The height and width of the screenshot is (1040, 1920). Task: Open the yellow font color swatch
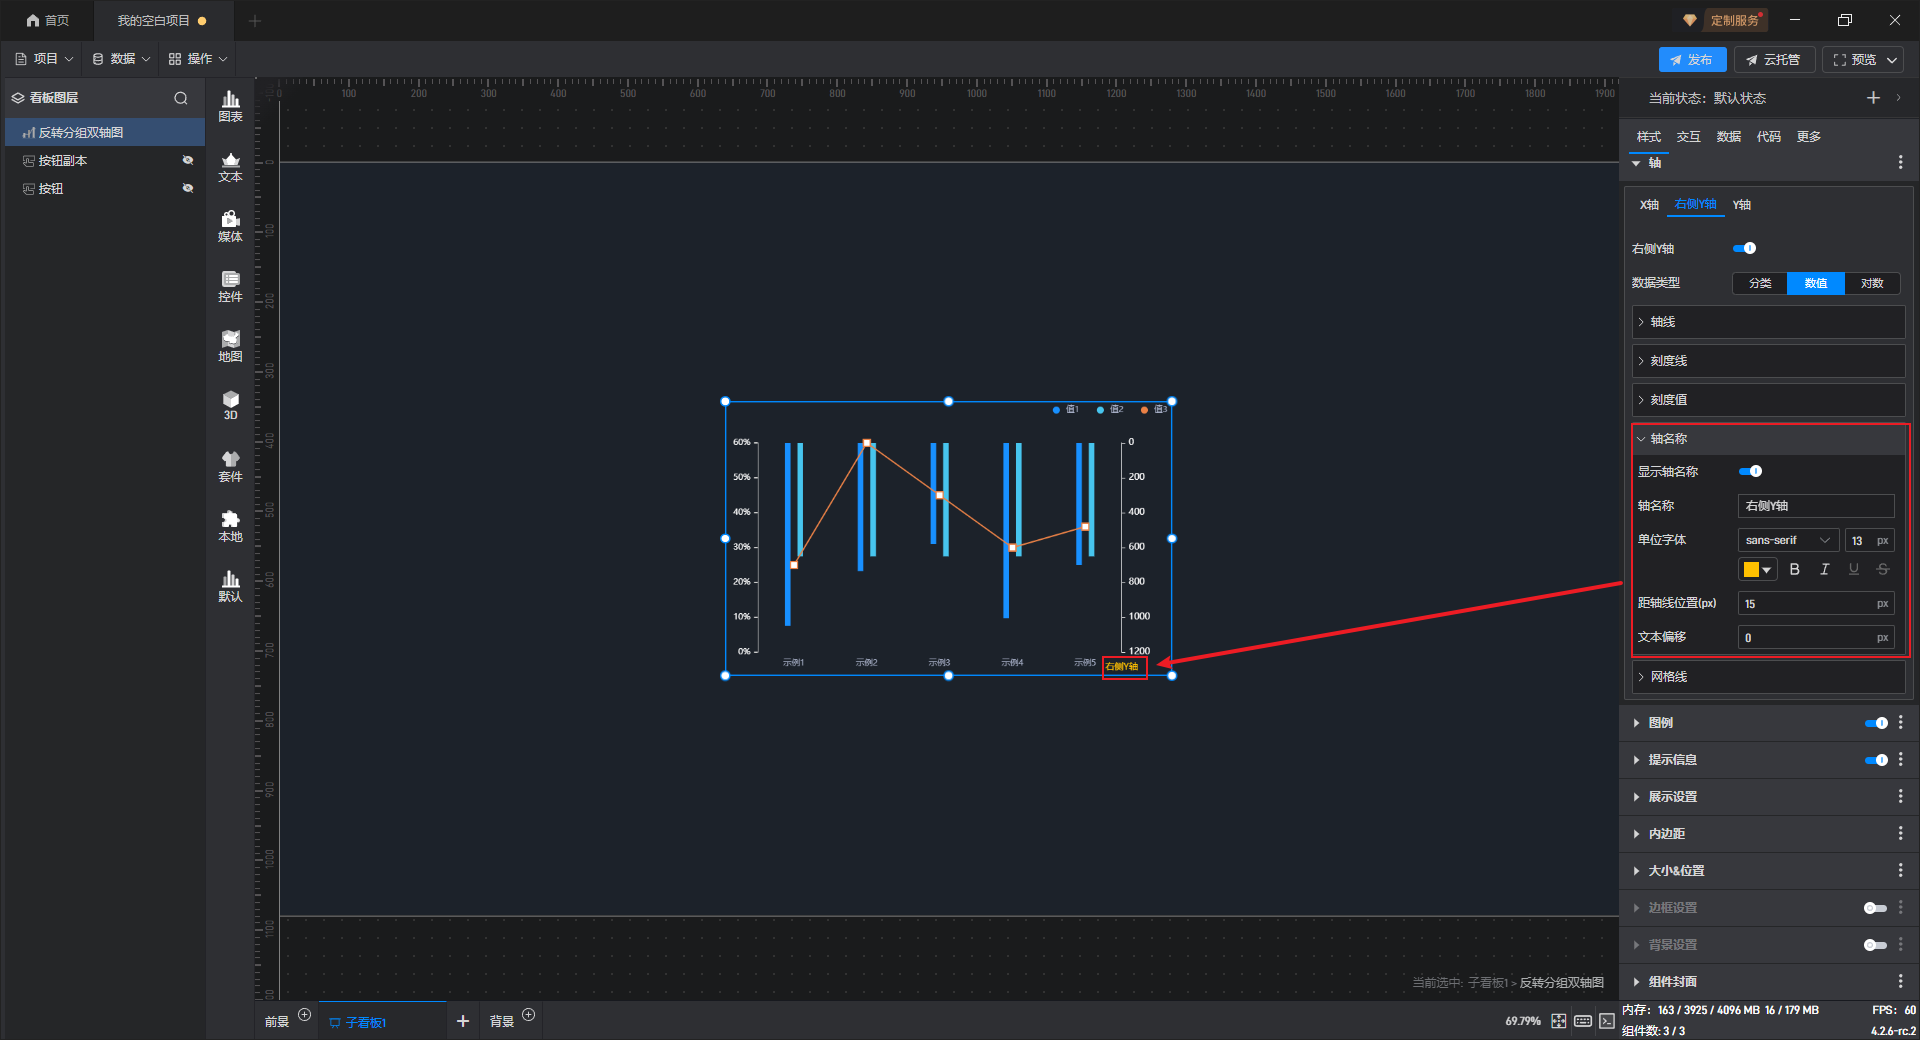tap(1757, 569)
